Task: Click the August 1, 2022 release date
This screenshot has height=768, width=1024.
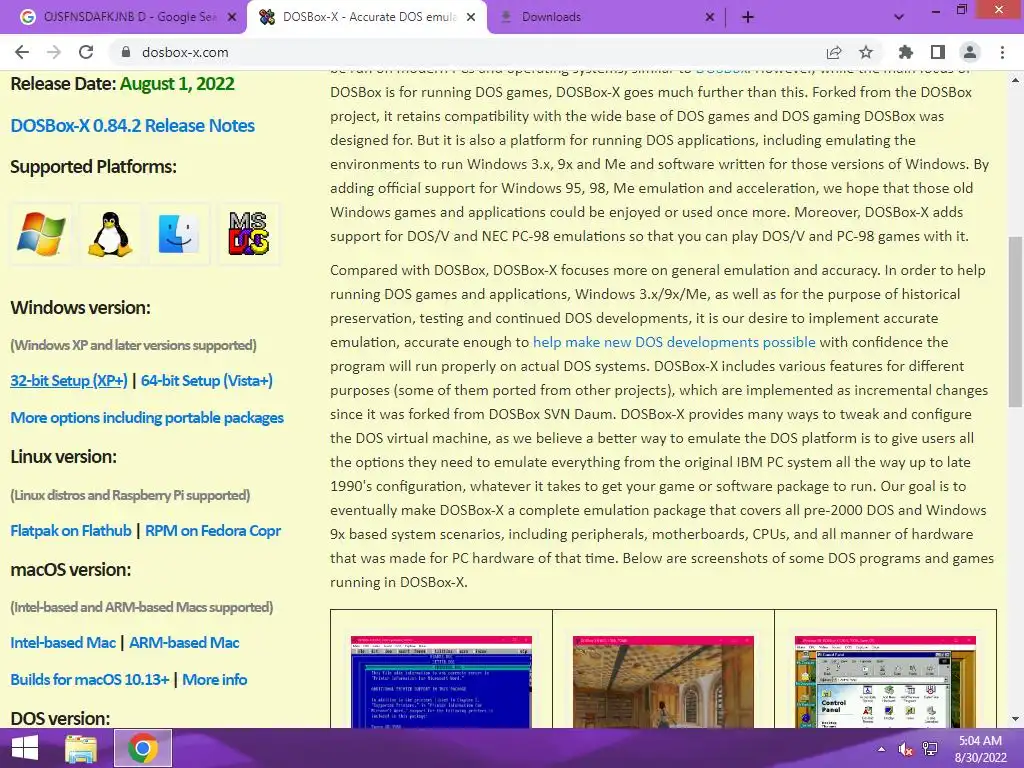Action: coord(177,84)
